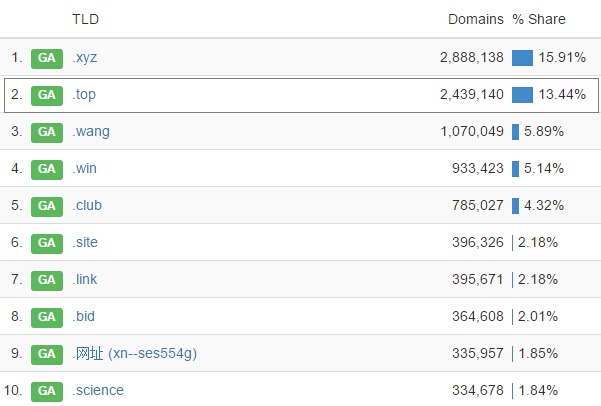The width and height of the screenshot is (601, 406).
Task: Click the GA badge for .site
Action: (47, 243)
